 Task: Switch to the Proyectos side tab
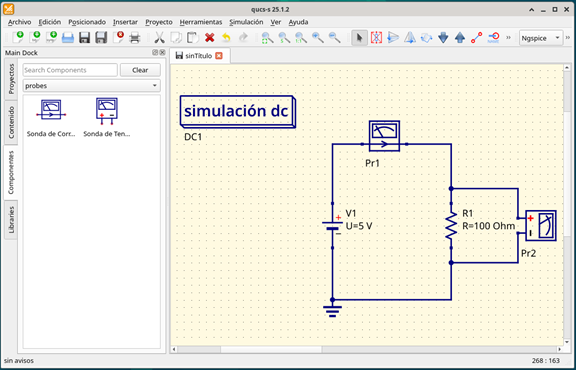click(11, 79)
